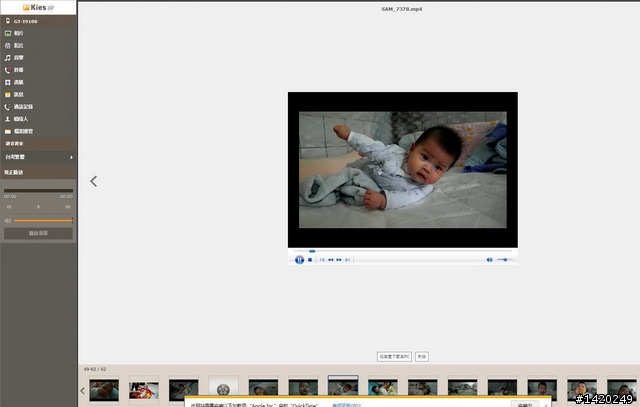Rewind the video in the player
The image size is (640, 407).
pyautogui.click(x=331, y=260)
